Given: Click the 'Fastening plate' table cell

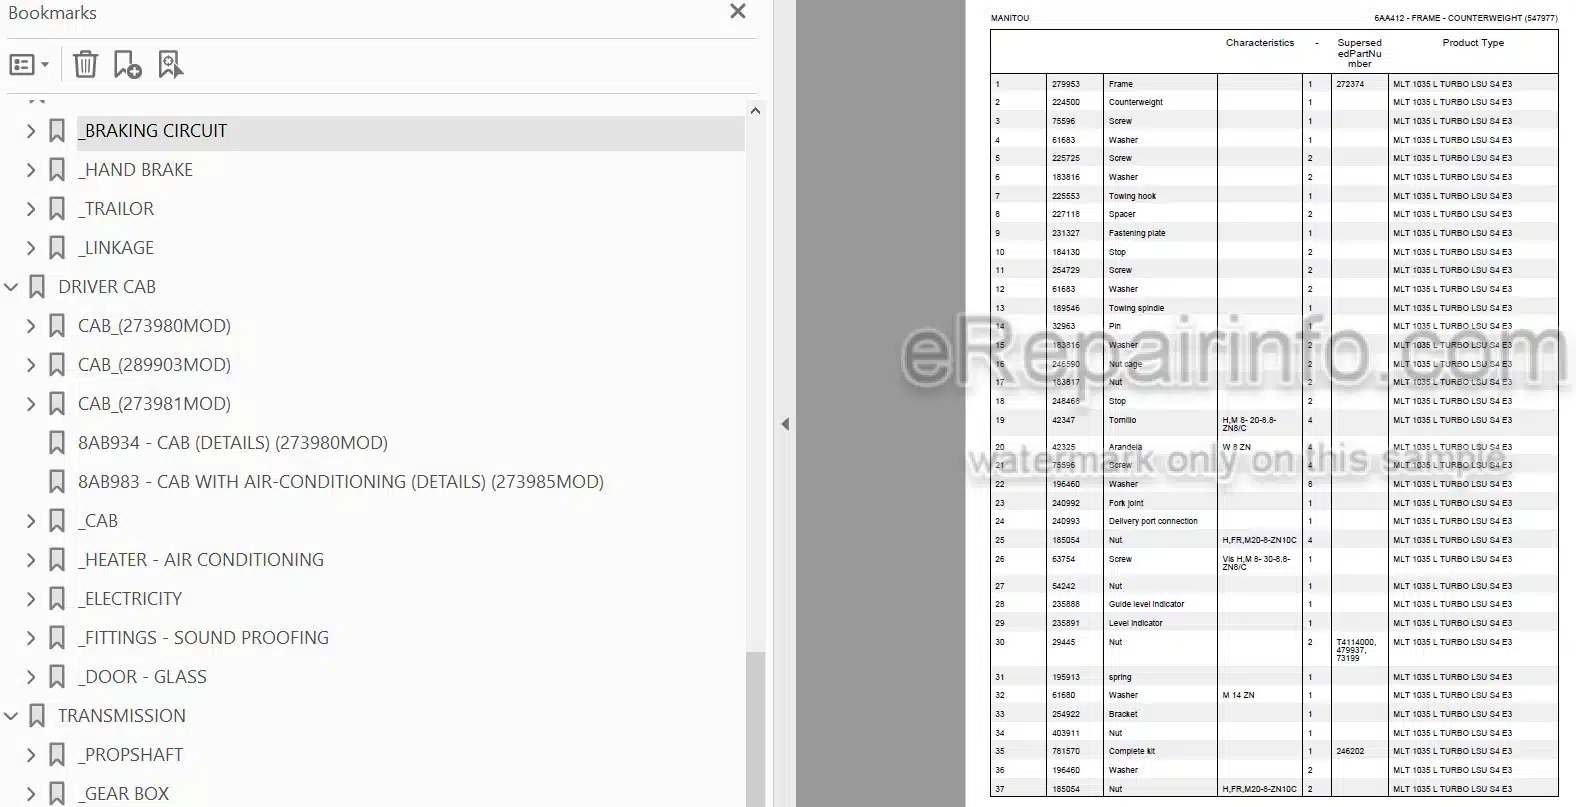Looking at the screenshot, I should tap(1136, 233).
